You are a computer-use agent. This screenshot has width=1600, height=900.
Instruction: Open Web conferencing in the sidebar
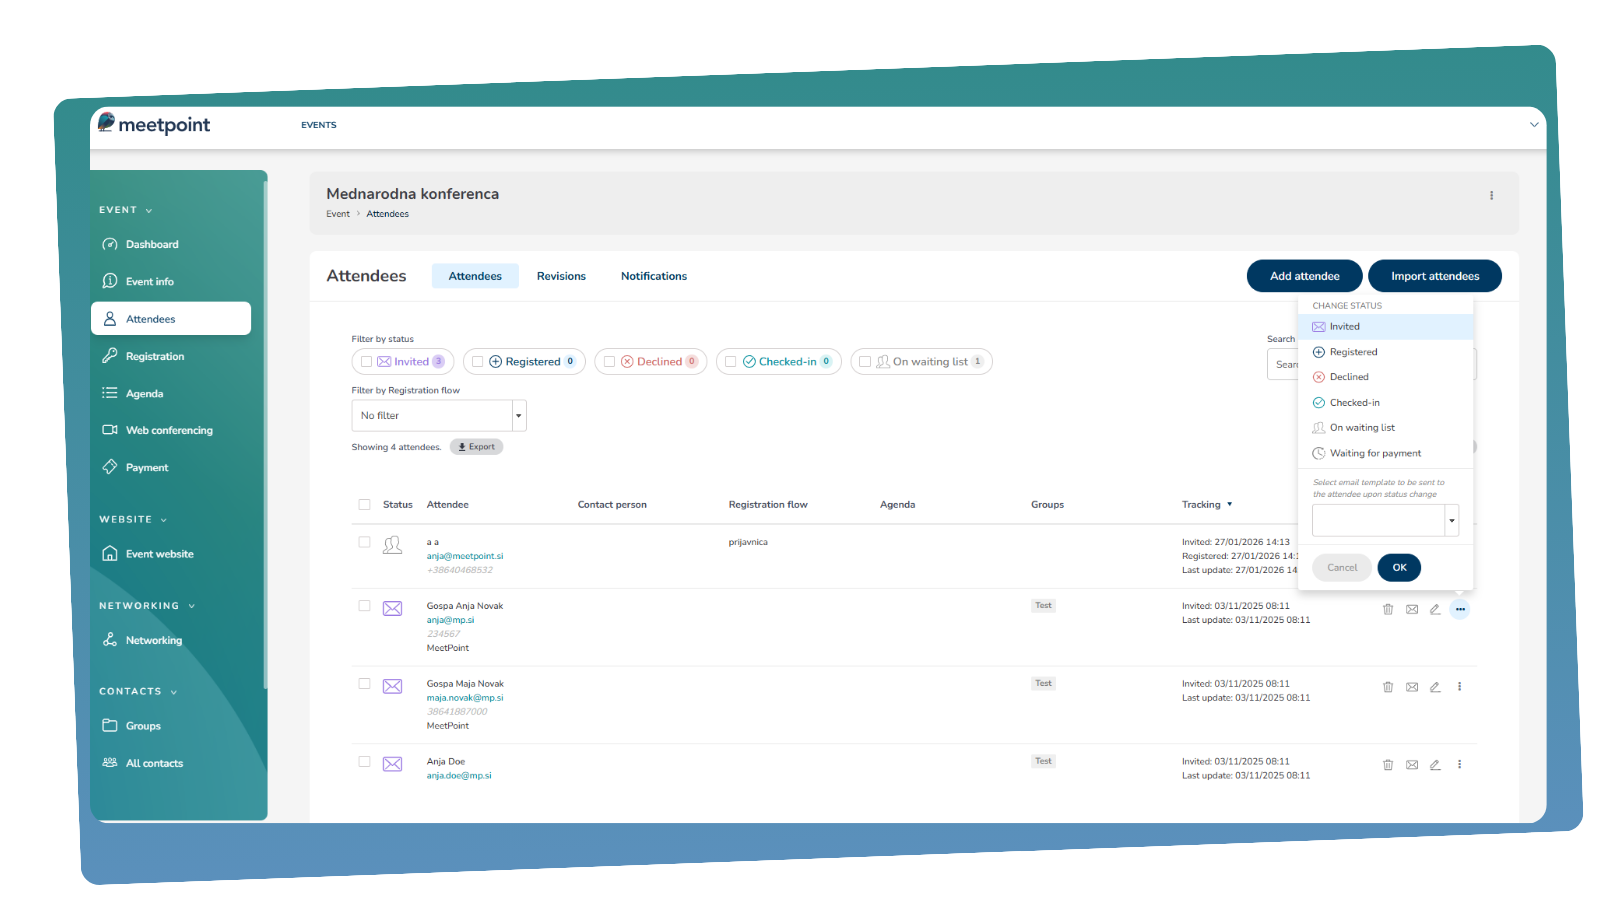(x=171, y=431)
